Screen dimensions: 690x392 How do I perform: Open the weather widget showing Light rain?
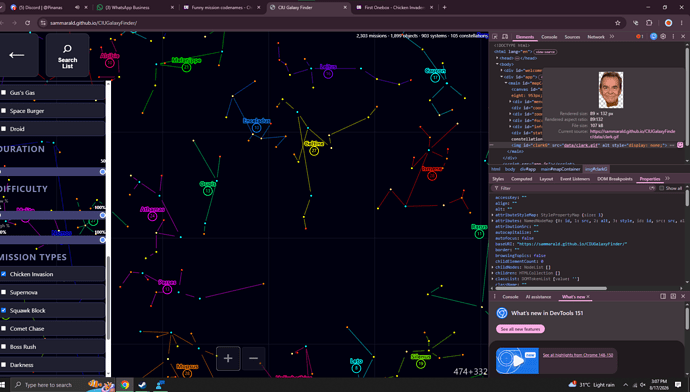(x=591, y=385)
